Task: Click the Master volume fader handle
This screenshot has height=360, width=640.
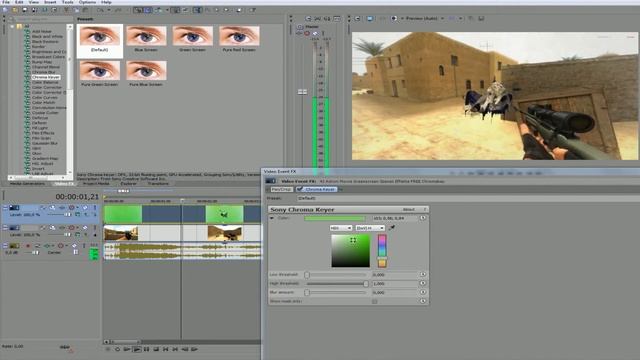Action: [x=302, y=92]
